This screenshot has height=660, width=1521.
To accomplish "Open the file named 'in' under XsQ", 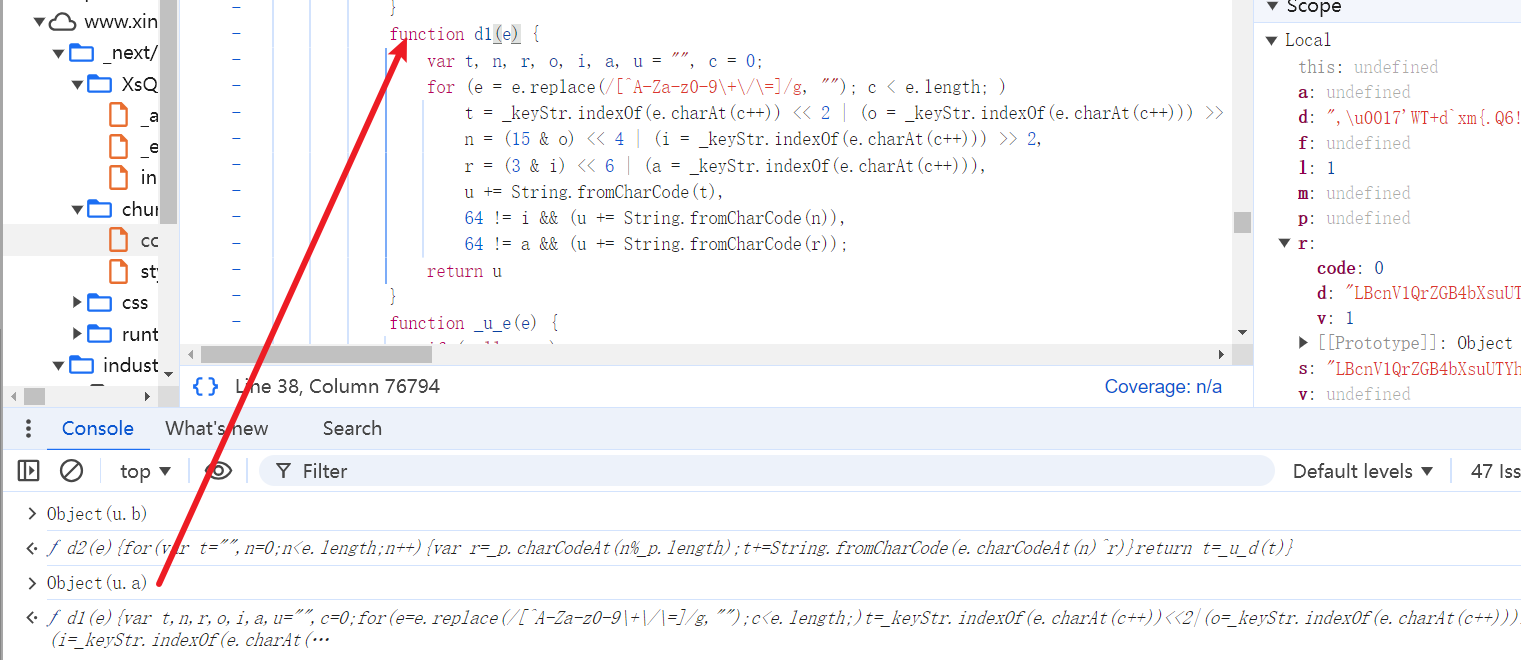I will click(119, 178).
